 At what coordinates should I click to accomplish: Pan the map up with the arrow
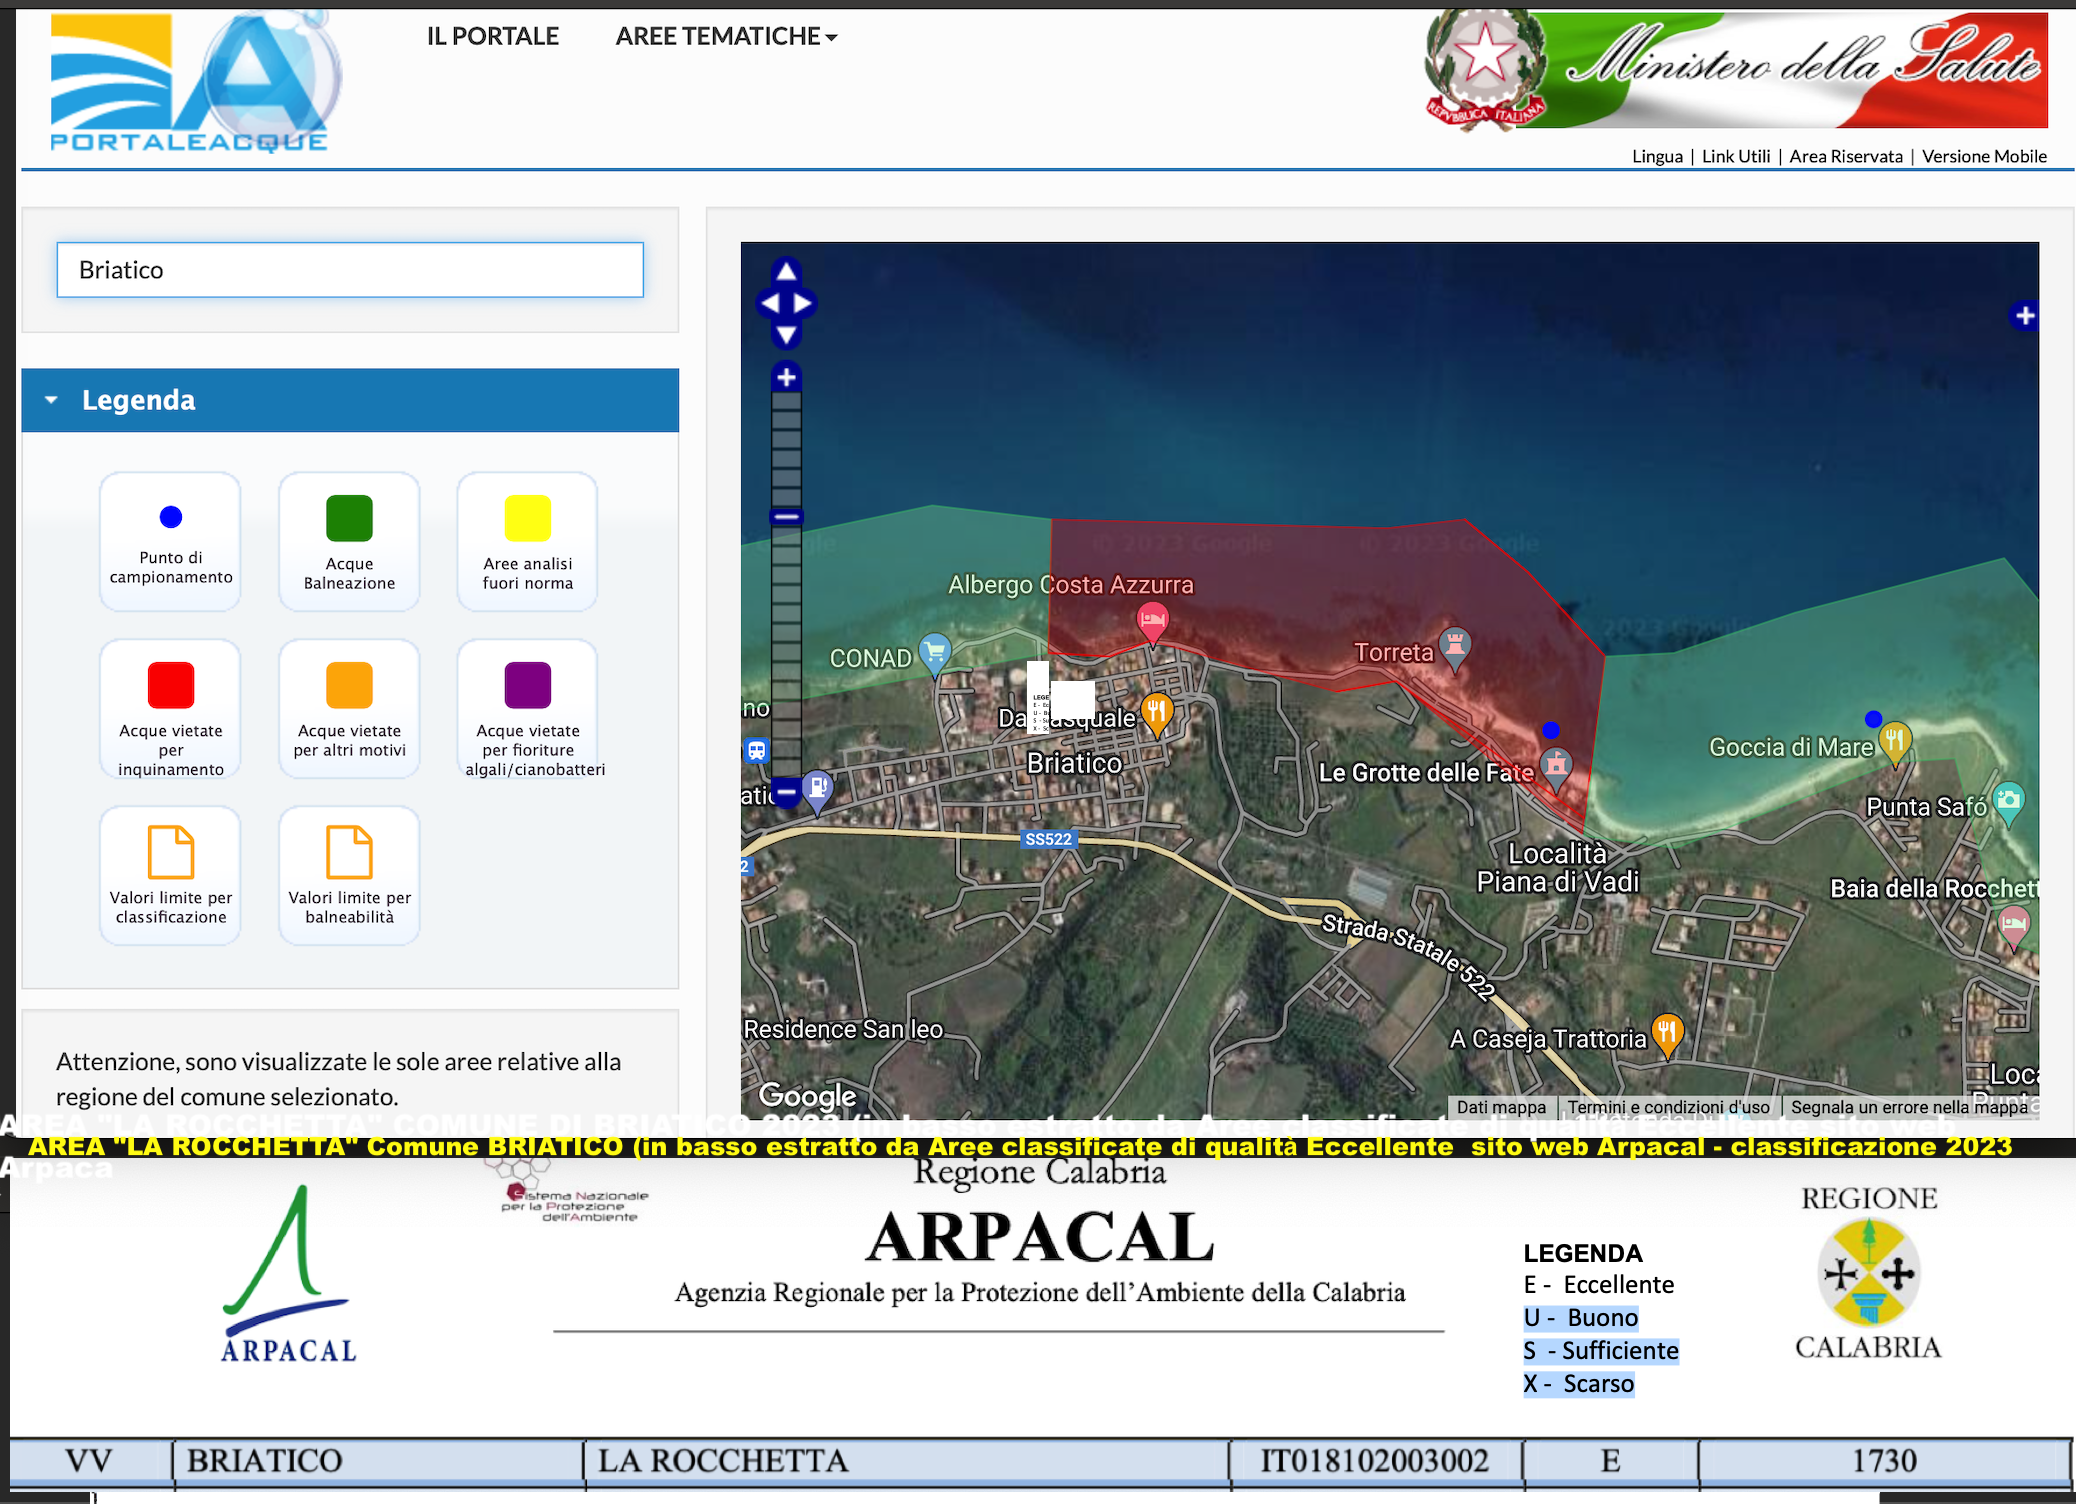786,271
